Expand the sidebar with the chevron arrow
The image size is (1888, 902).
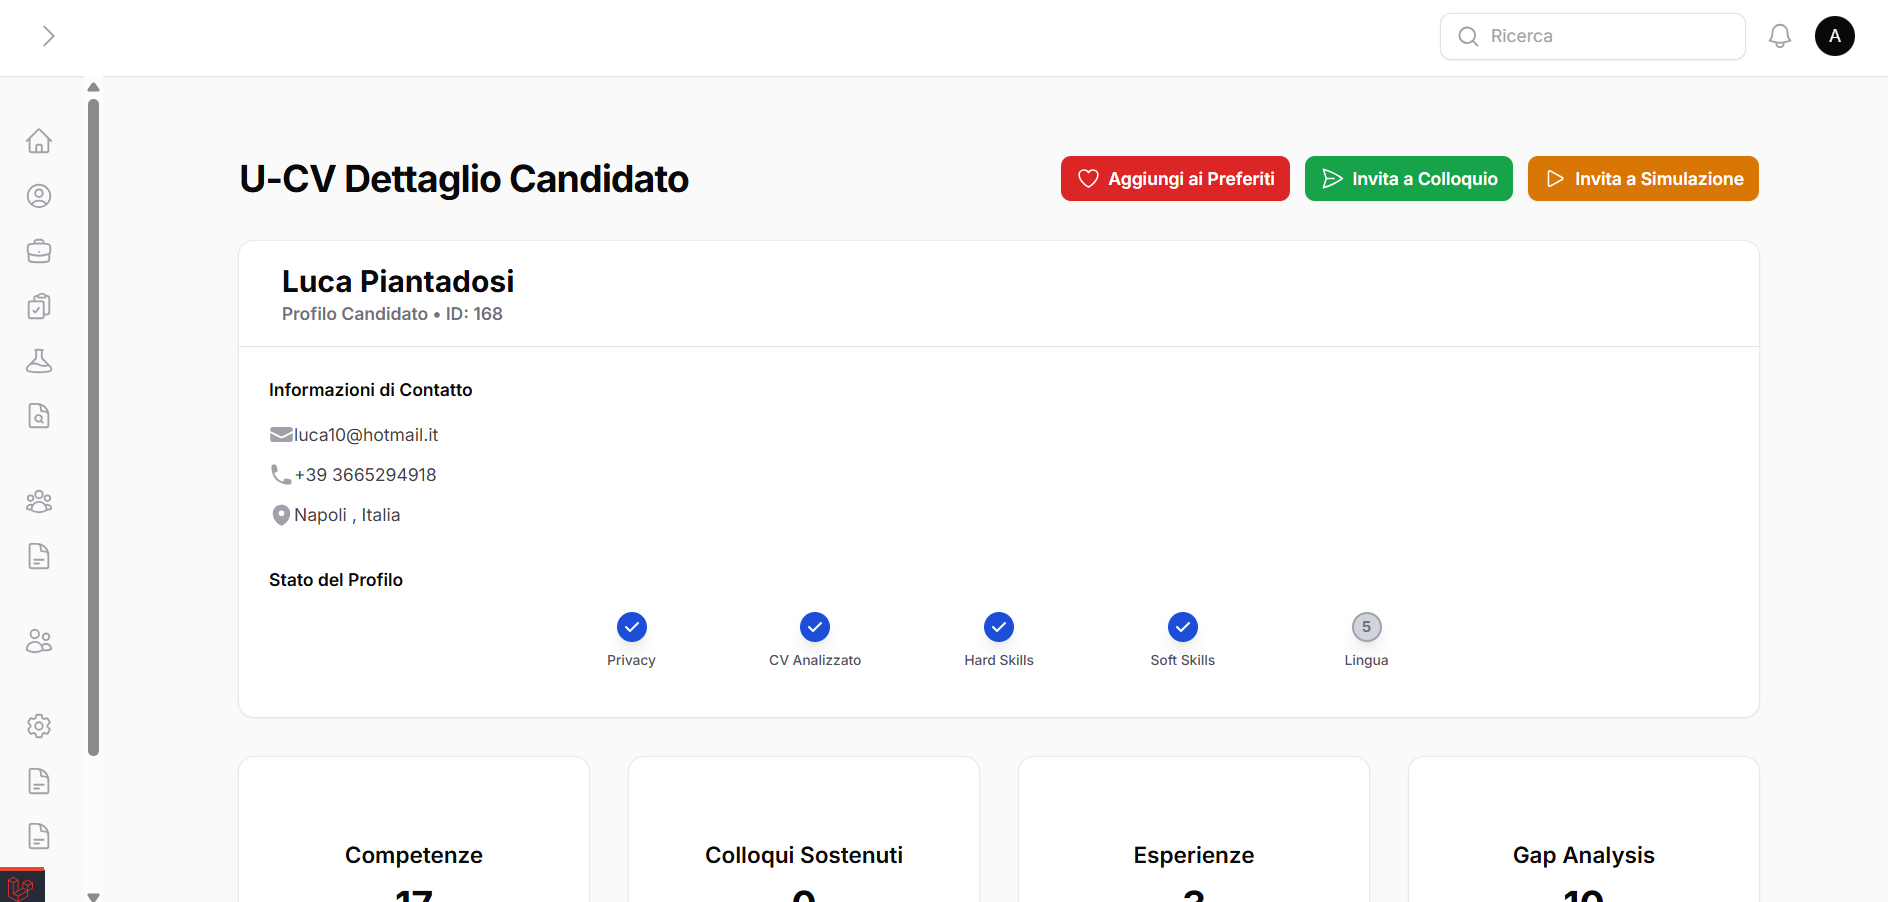(x=48, y=35)
